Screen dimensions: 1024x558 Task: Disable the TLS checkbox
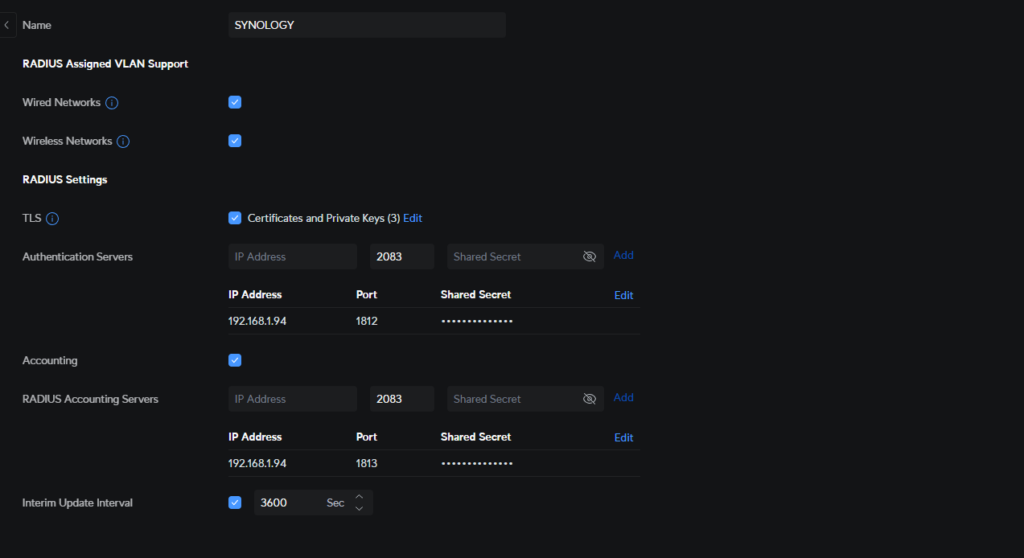click(235, 218)
